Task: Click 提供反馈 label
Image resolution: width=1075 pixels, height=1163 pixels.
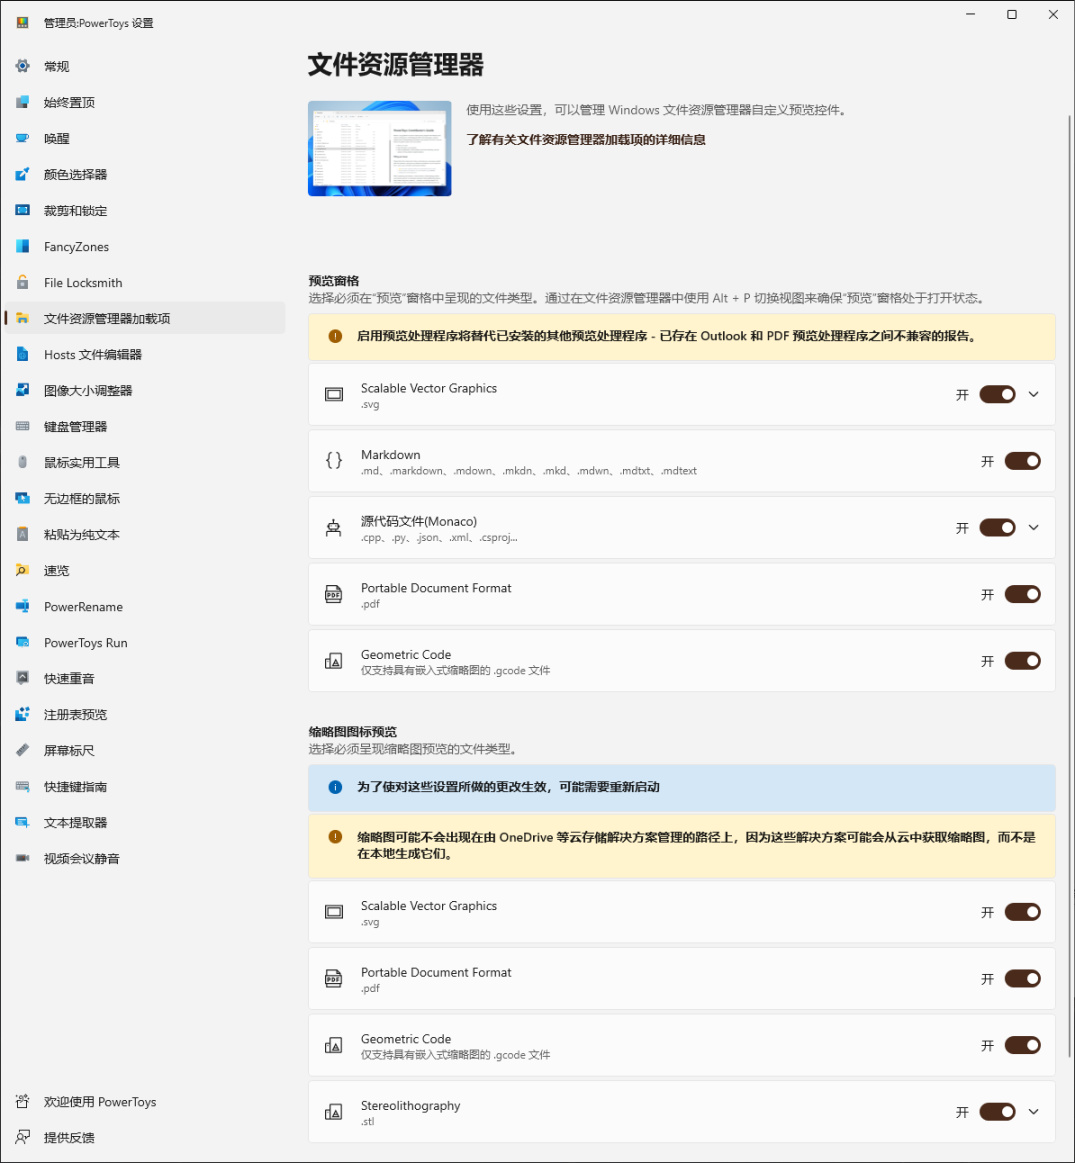Action: pyautogui.click(x=69, y=1138)
